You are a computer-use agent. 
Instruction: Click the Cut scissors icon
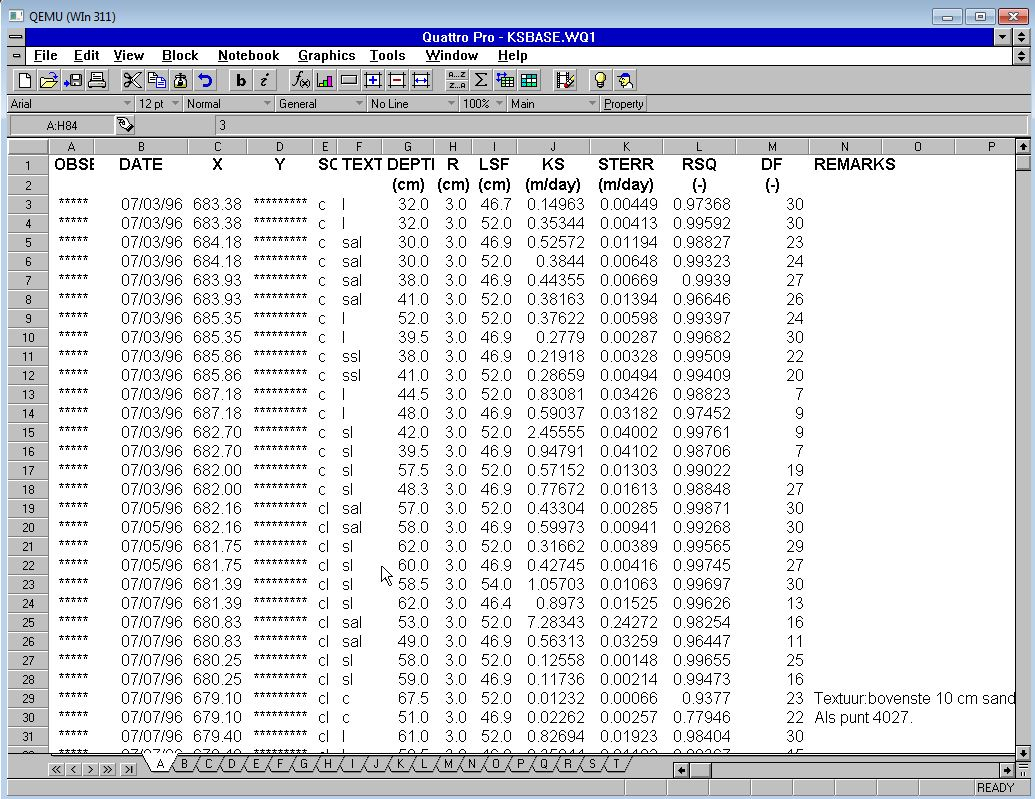[132, 81]
